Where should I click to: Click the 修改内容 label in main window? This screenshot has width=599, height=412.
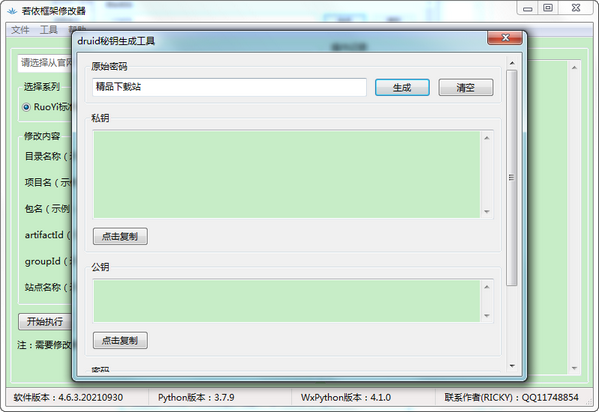pyautogui.click(x=42, y=136)
